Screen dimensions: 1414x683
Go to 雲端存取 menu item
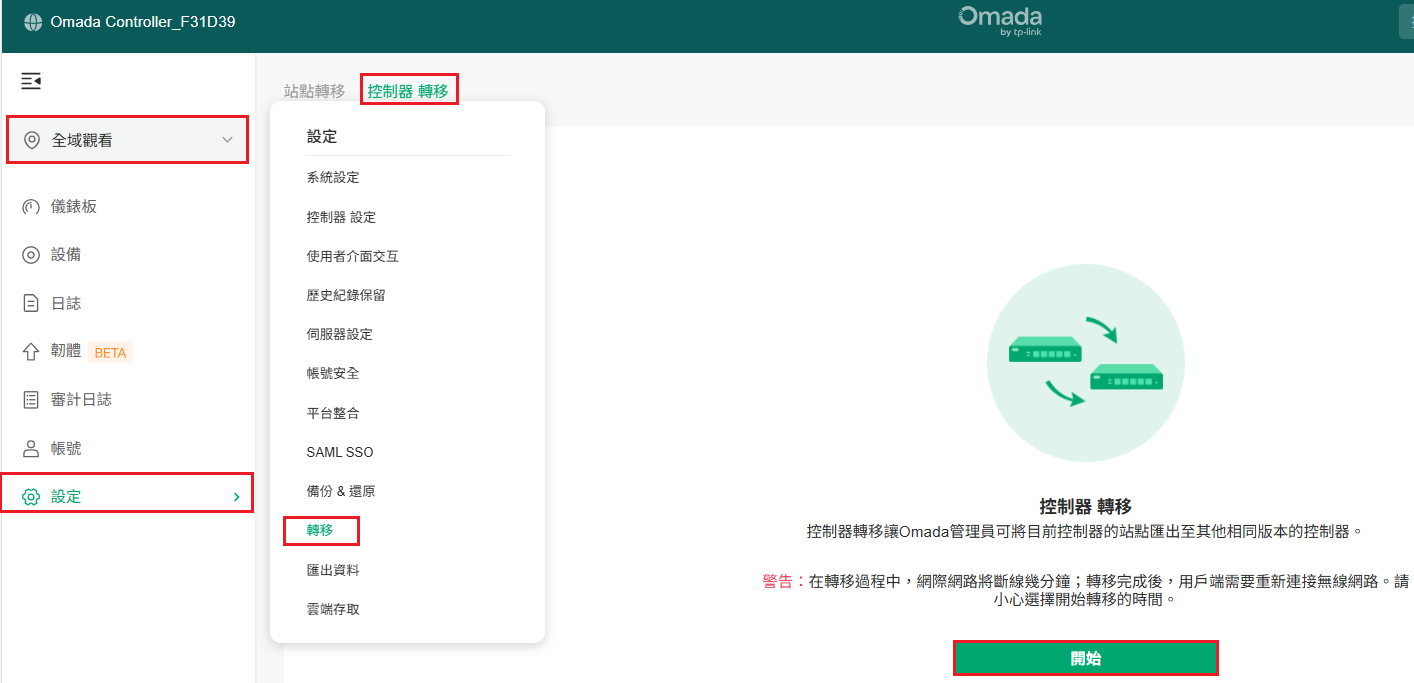[x=333, y=609]
